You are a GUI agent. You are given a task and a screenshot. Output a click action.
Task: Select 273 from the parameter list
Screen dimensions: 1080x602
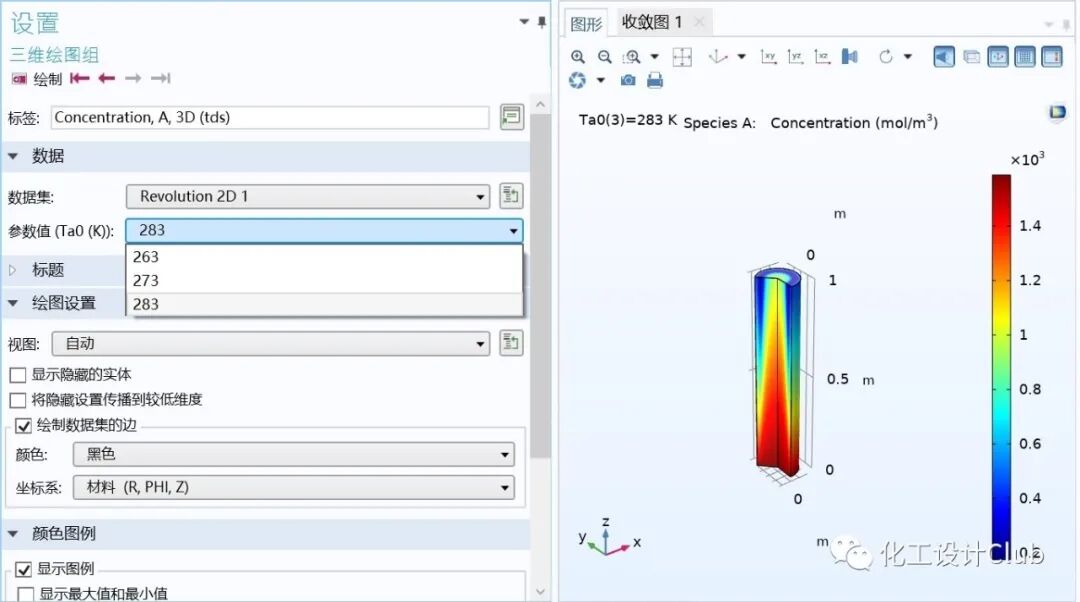324,280
